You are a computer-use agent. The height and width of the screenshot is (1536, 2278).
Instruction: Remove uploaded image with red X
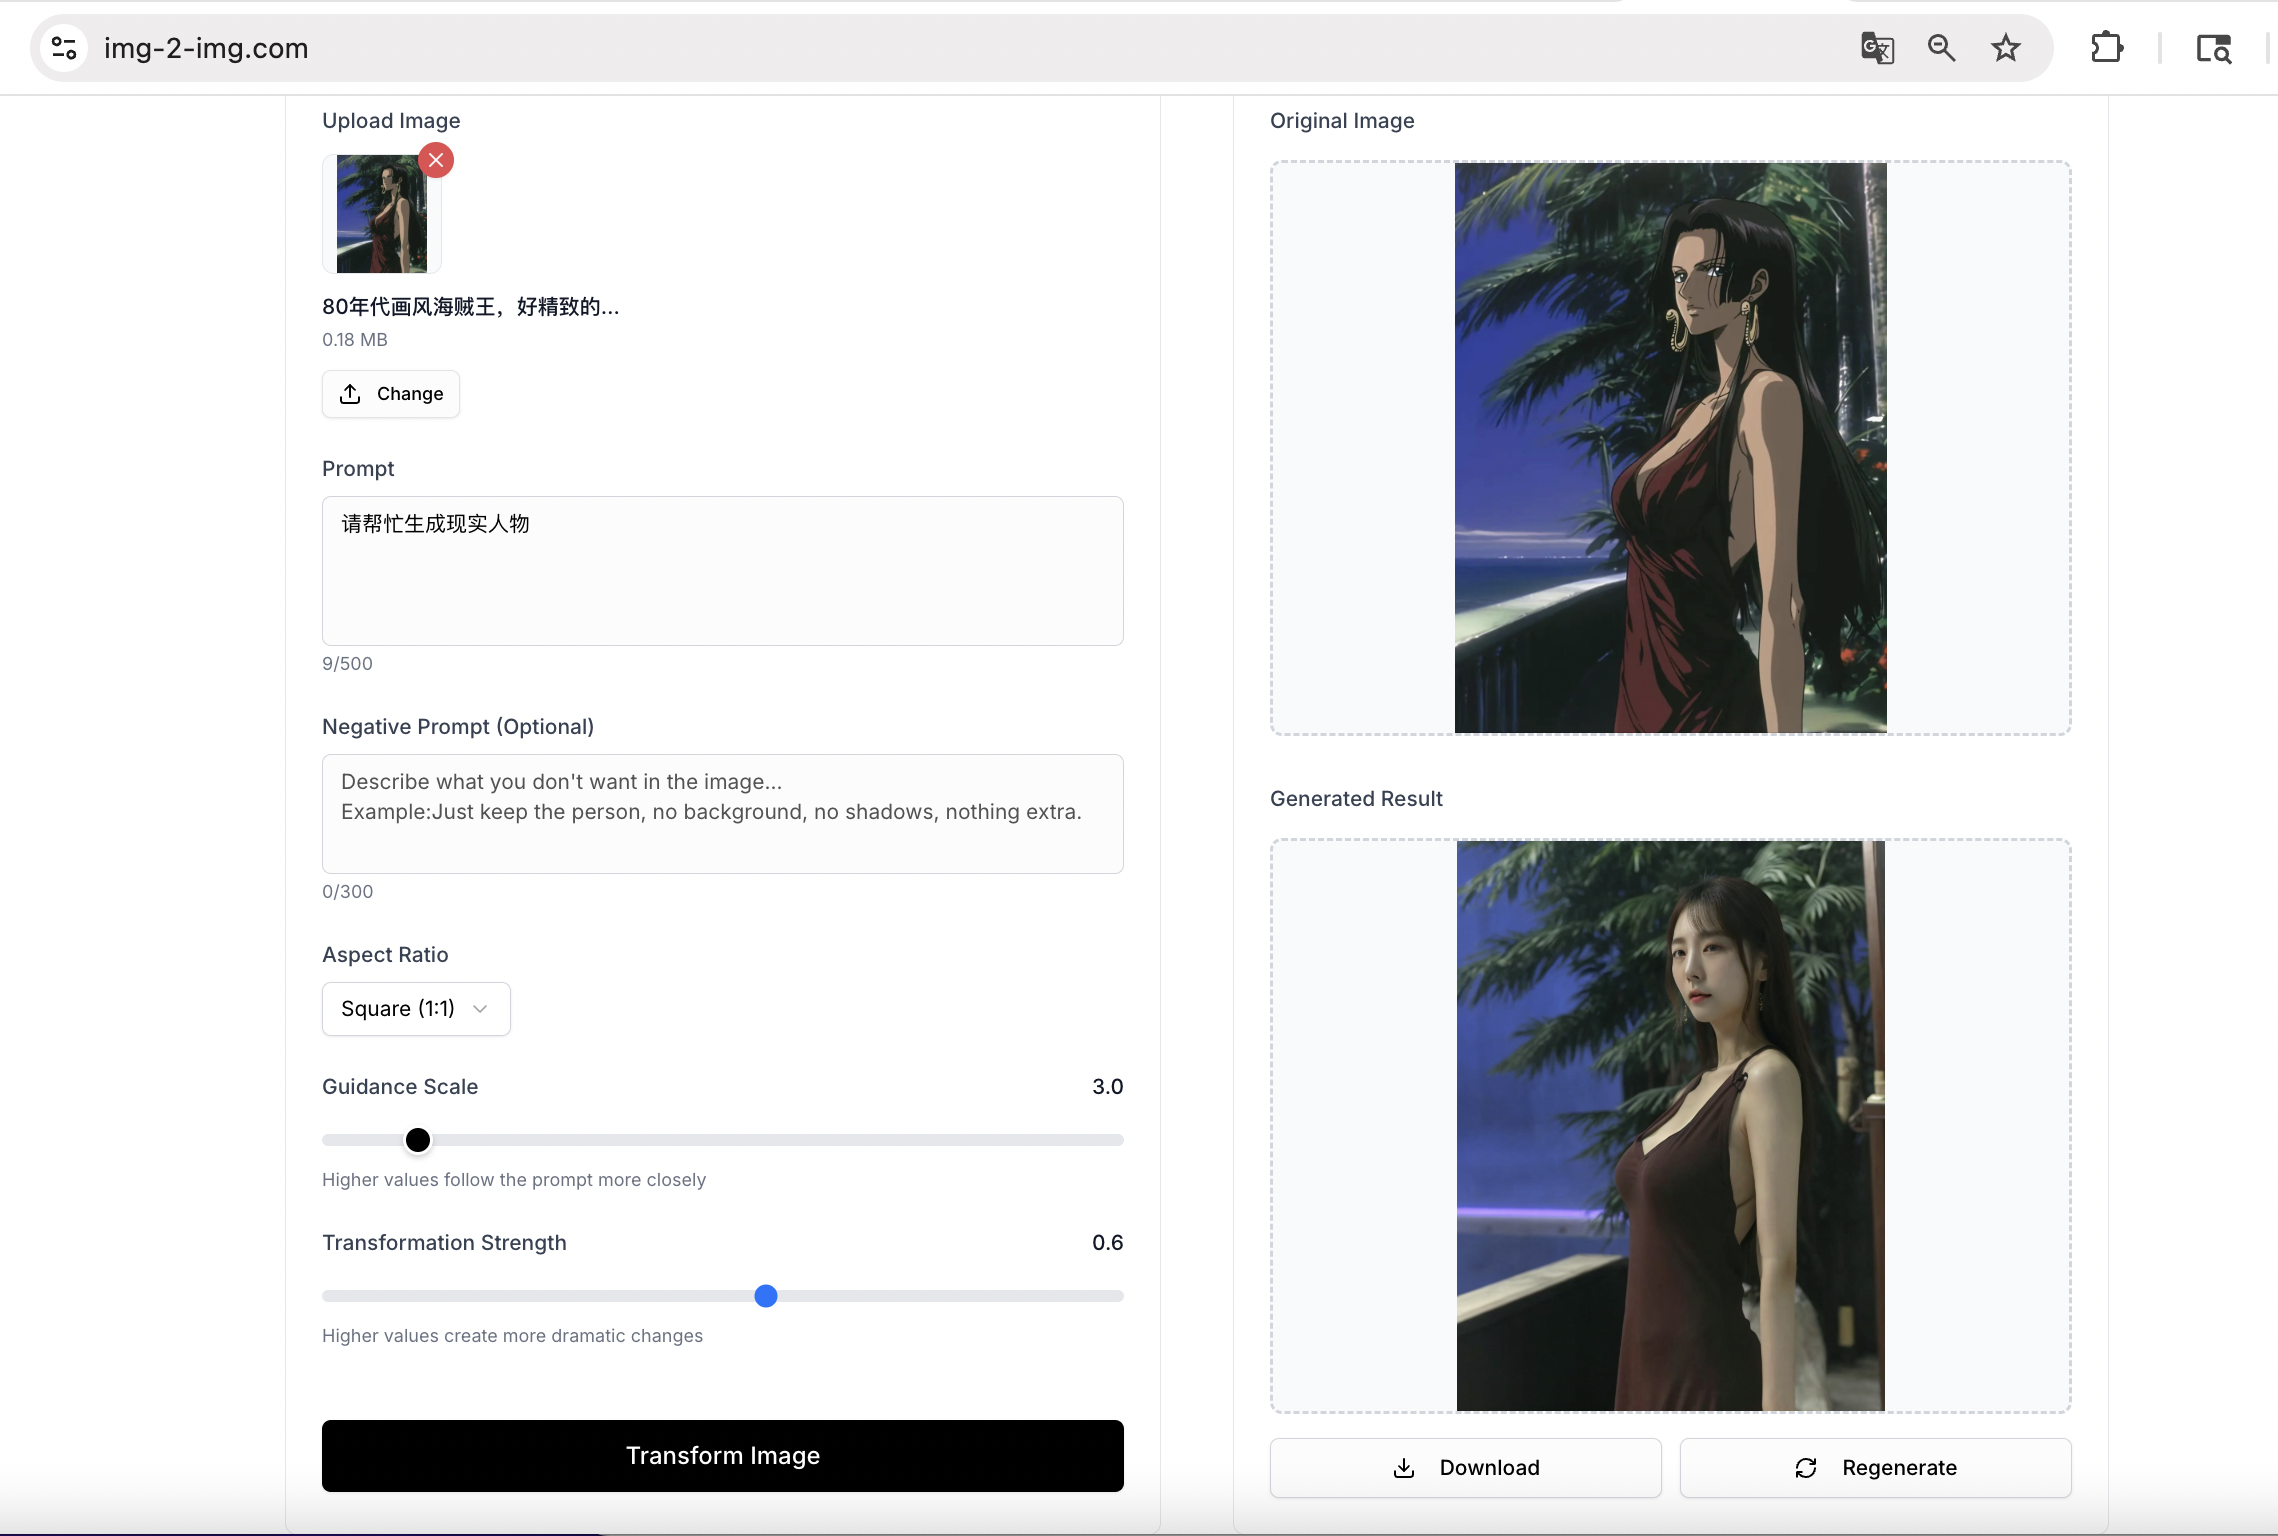point(436,160)
